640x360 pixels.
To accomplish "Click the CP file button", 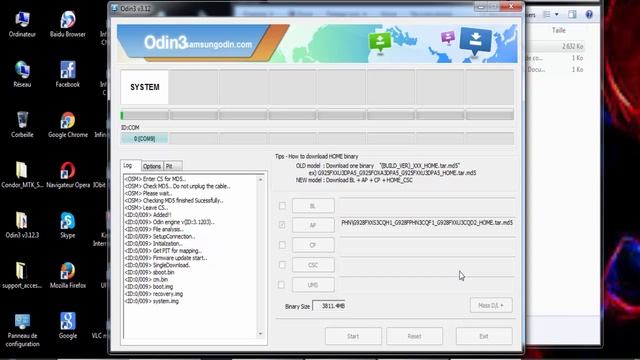I will 313,245.
